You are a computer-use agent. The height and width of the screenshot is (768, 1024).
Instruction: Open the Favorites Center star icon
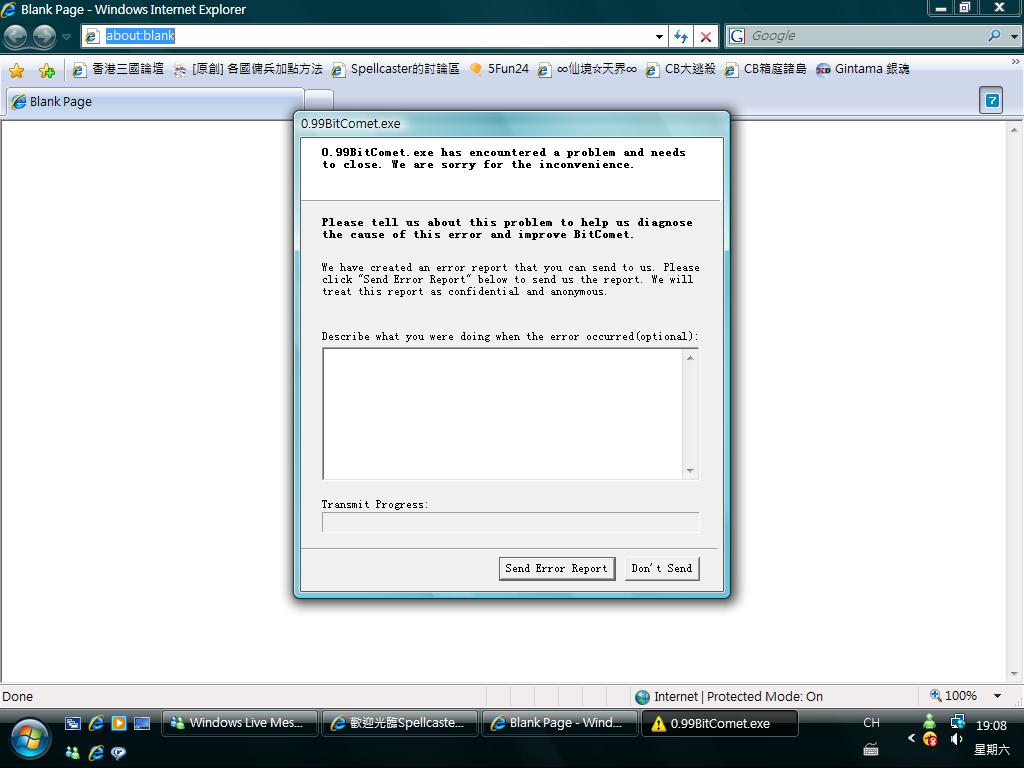coord(16,70)
